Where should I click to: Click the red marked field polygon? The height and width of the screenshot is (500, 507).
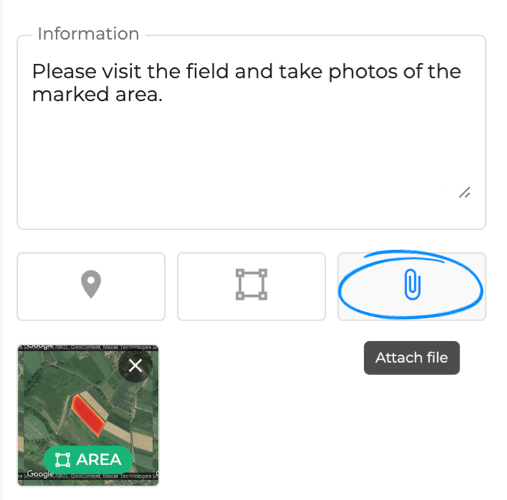point(88,415)
